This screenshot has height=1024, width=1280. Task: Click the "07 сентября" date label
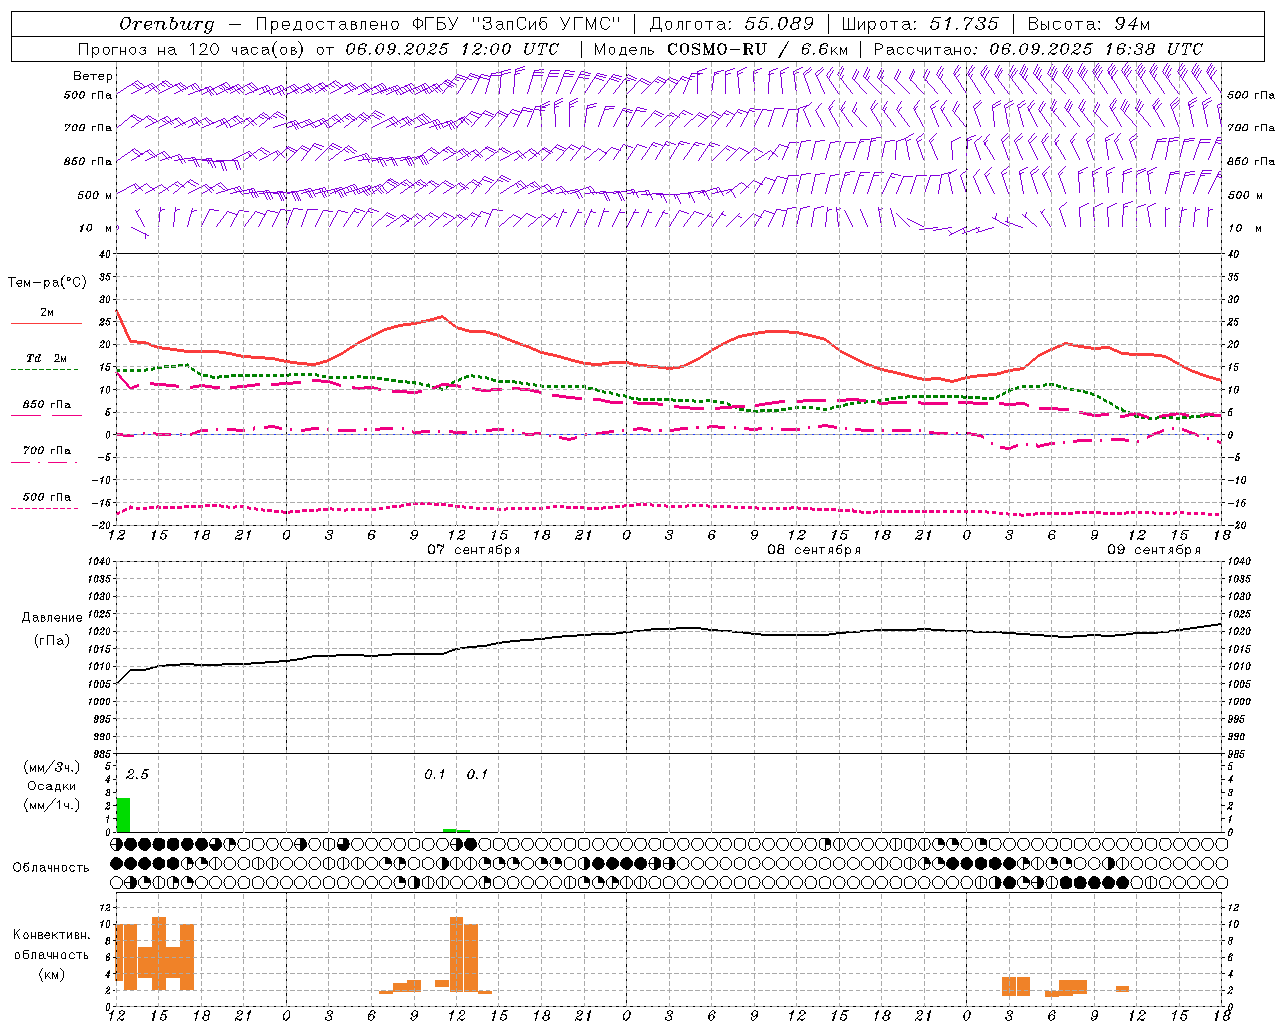click(474, 550)
